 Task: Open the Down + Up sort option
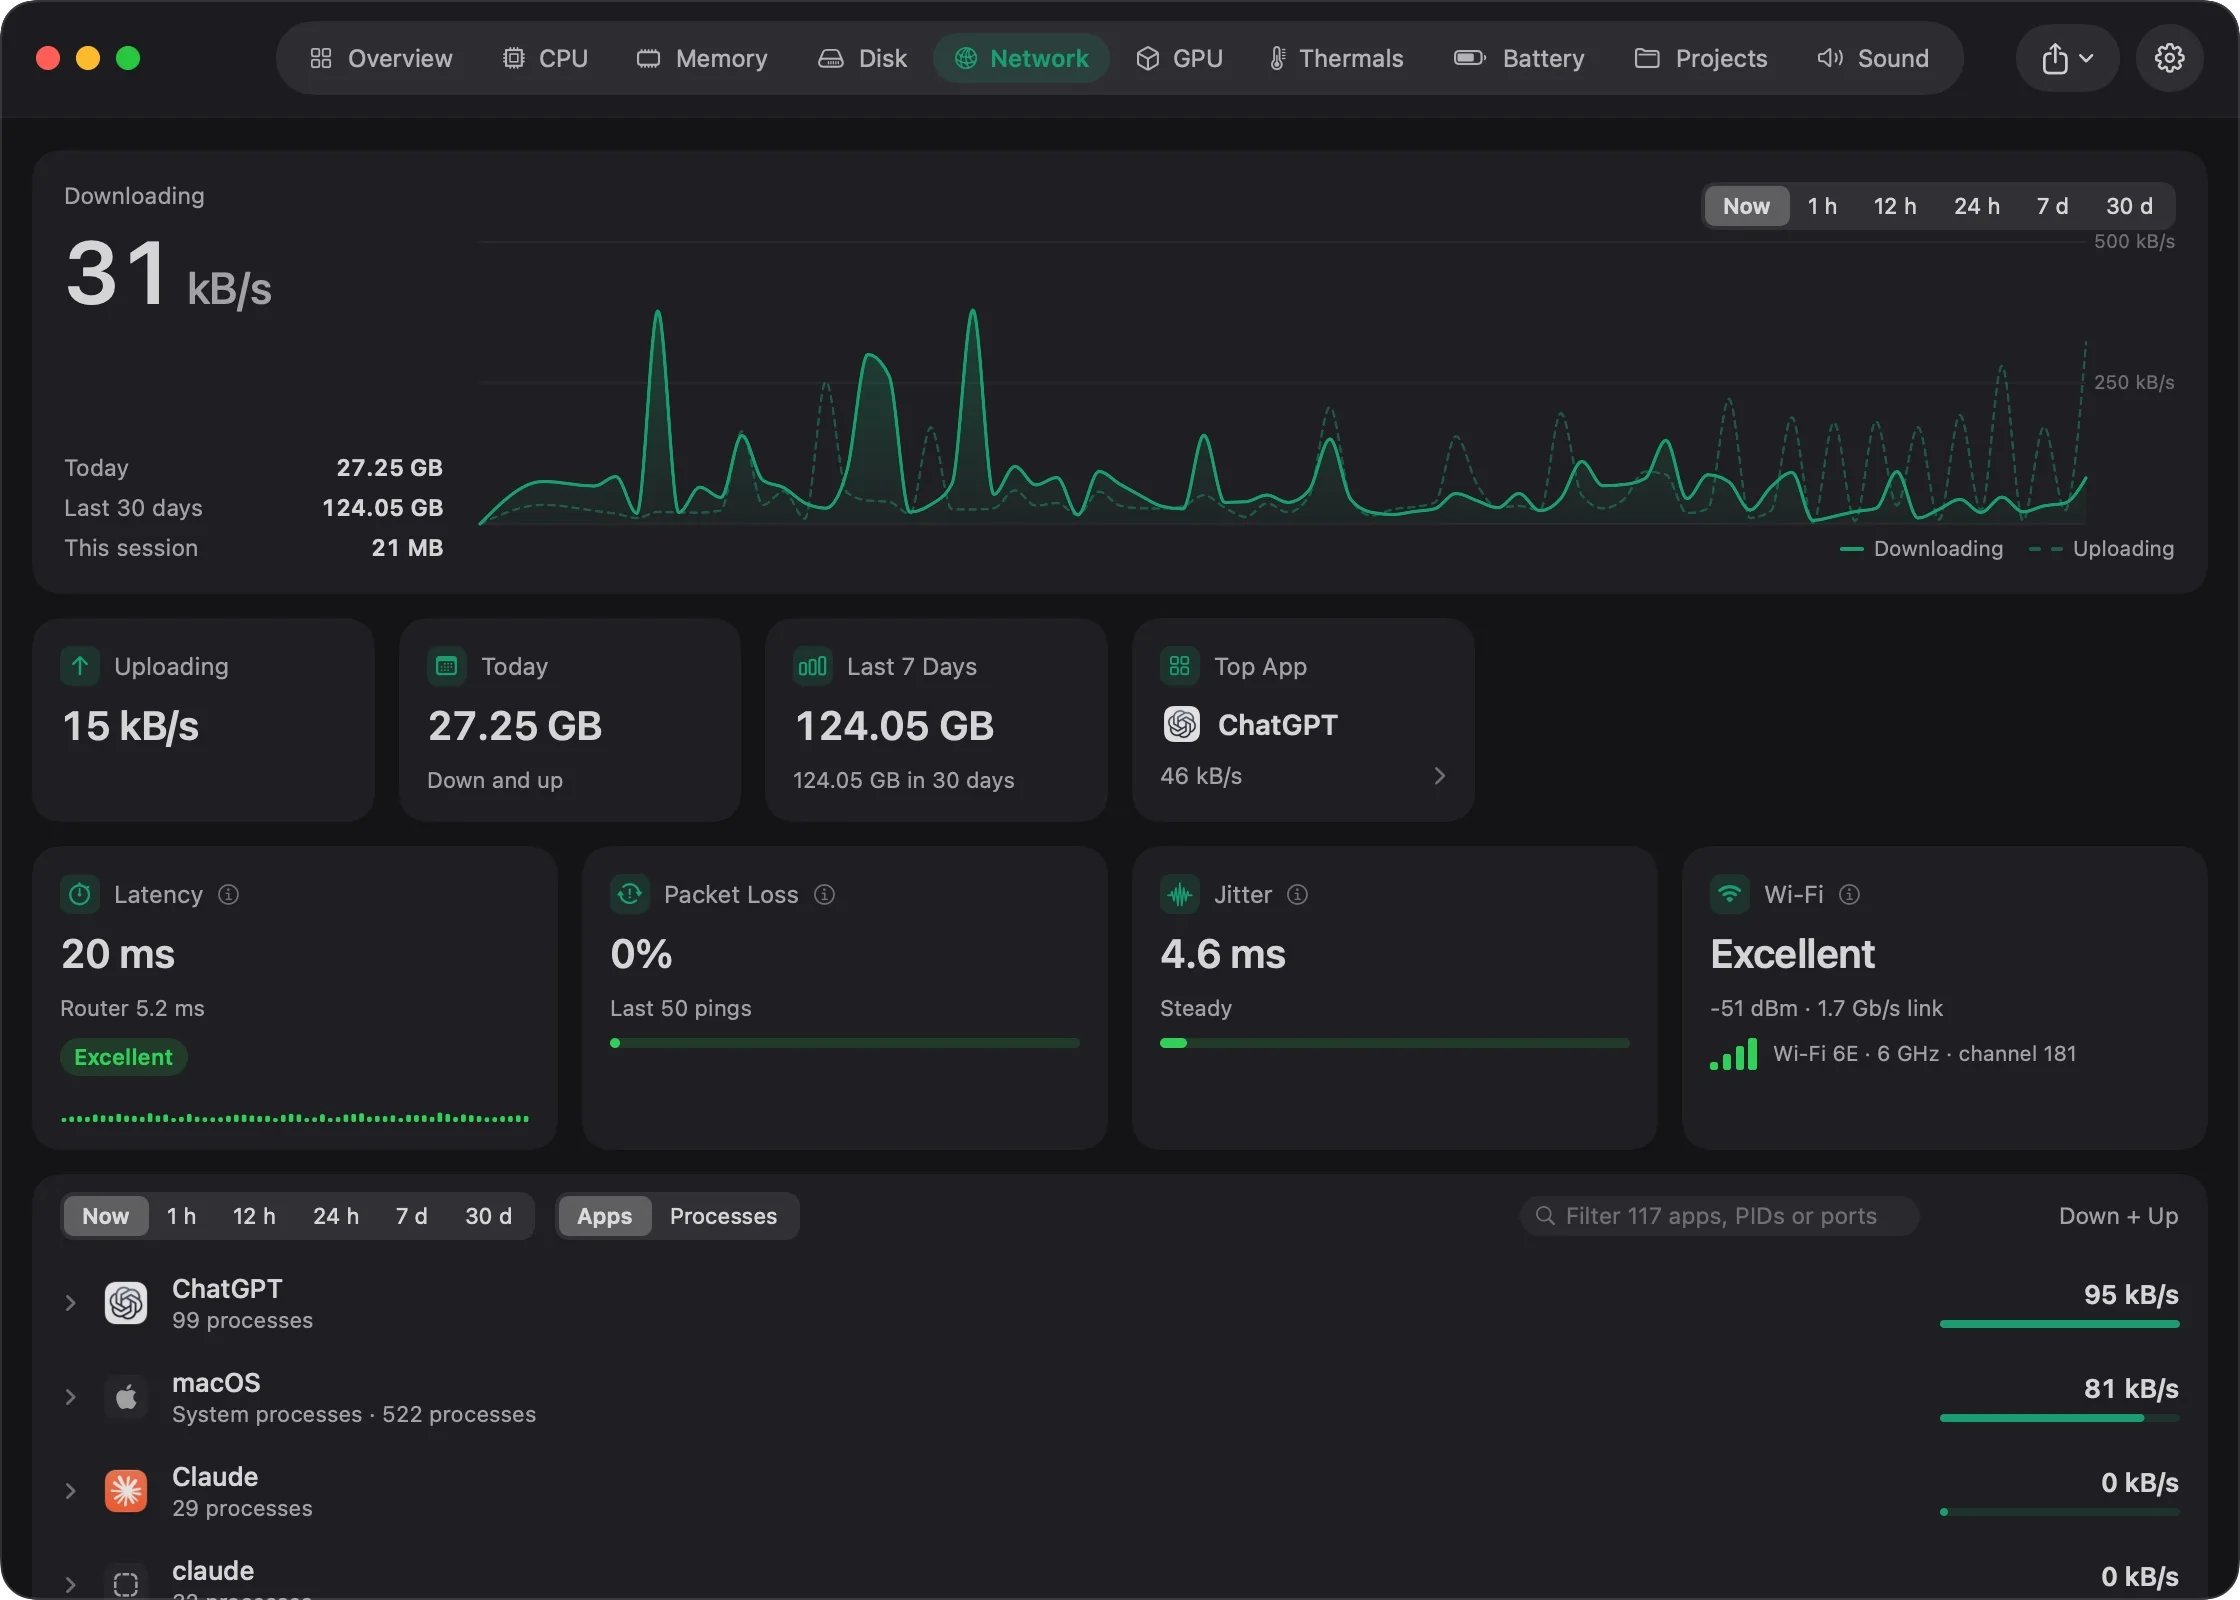pyautogui.click(x=2118, y=1216)
